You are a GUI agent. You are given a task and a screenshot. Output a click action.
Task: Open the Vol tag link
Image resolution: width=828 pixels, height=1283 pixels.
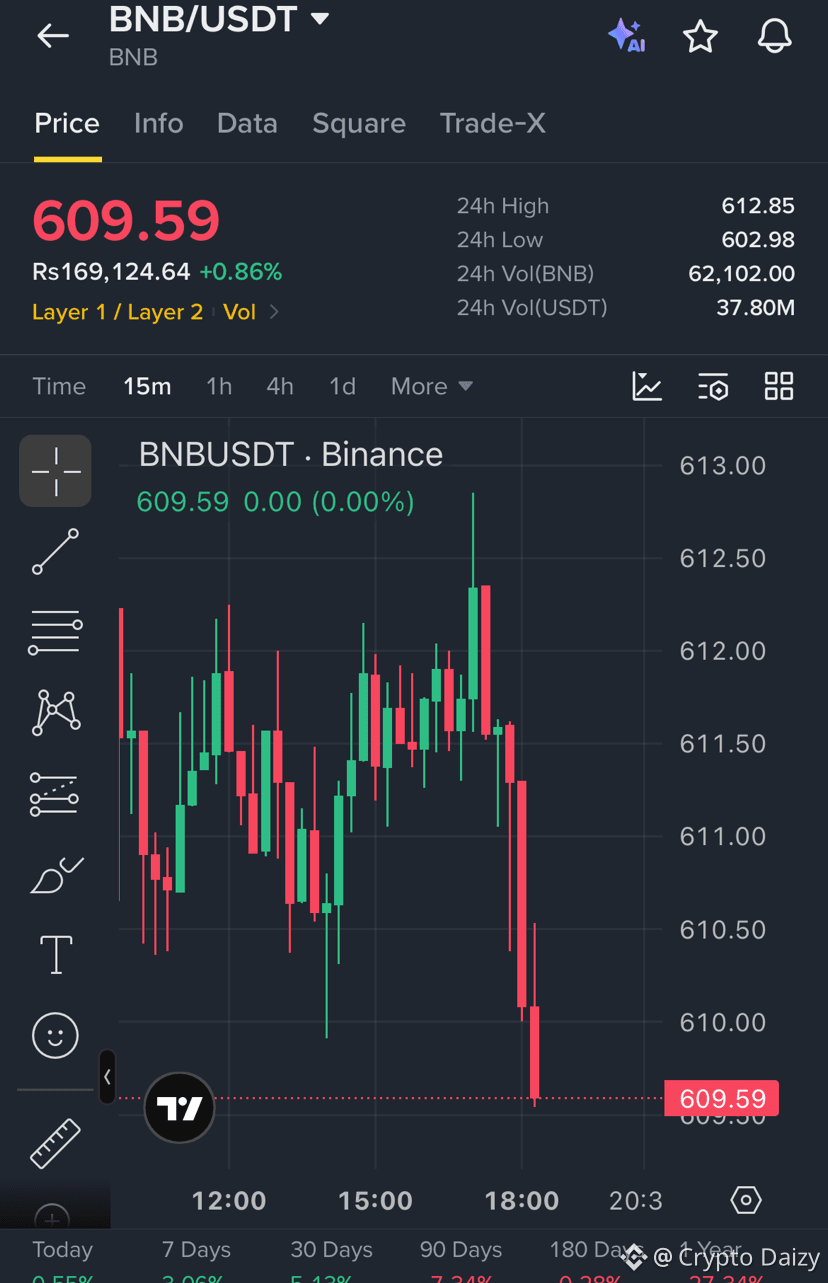(x=240, y=312)
